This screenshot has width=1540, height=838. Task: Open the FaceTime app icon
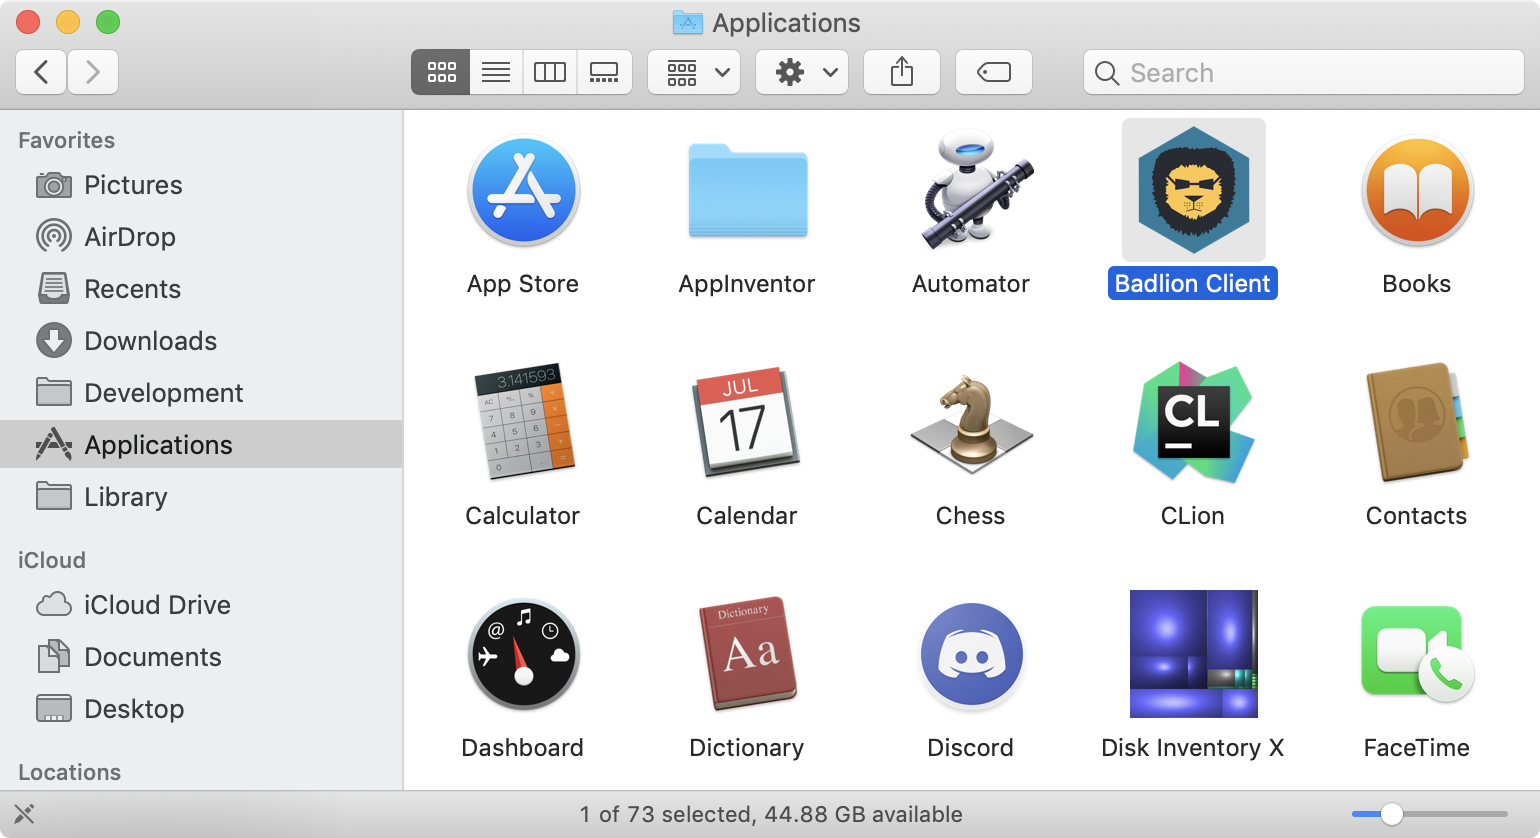pos(1417,653)
